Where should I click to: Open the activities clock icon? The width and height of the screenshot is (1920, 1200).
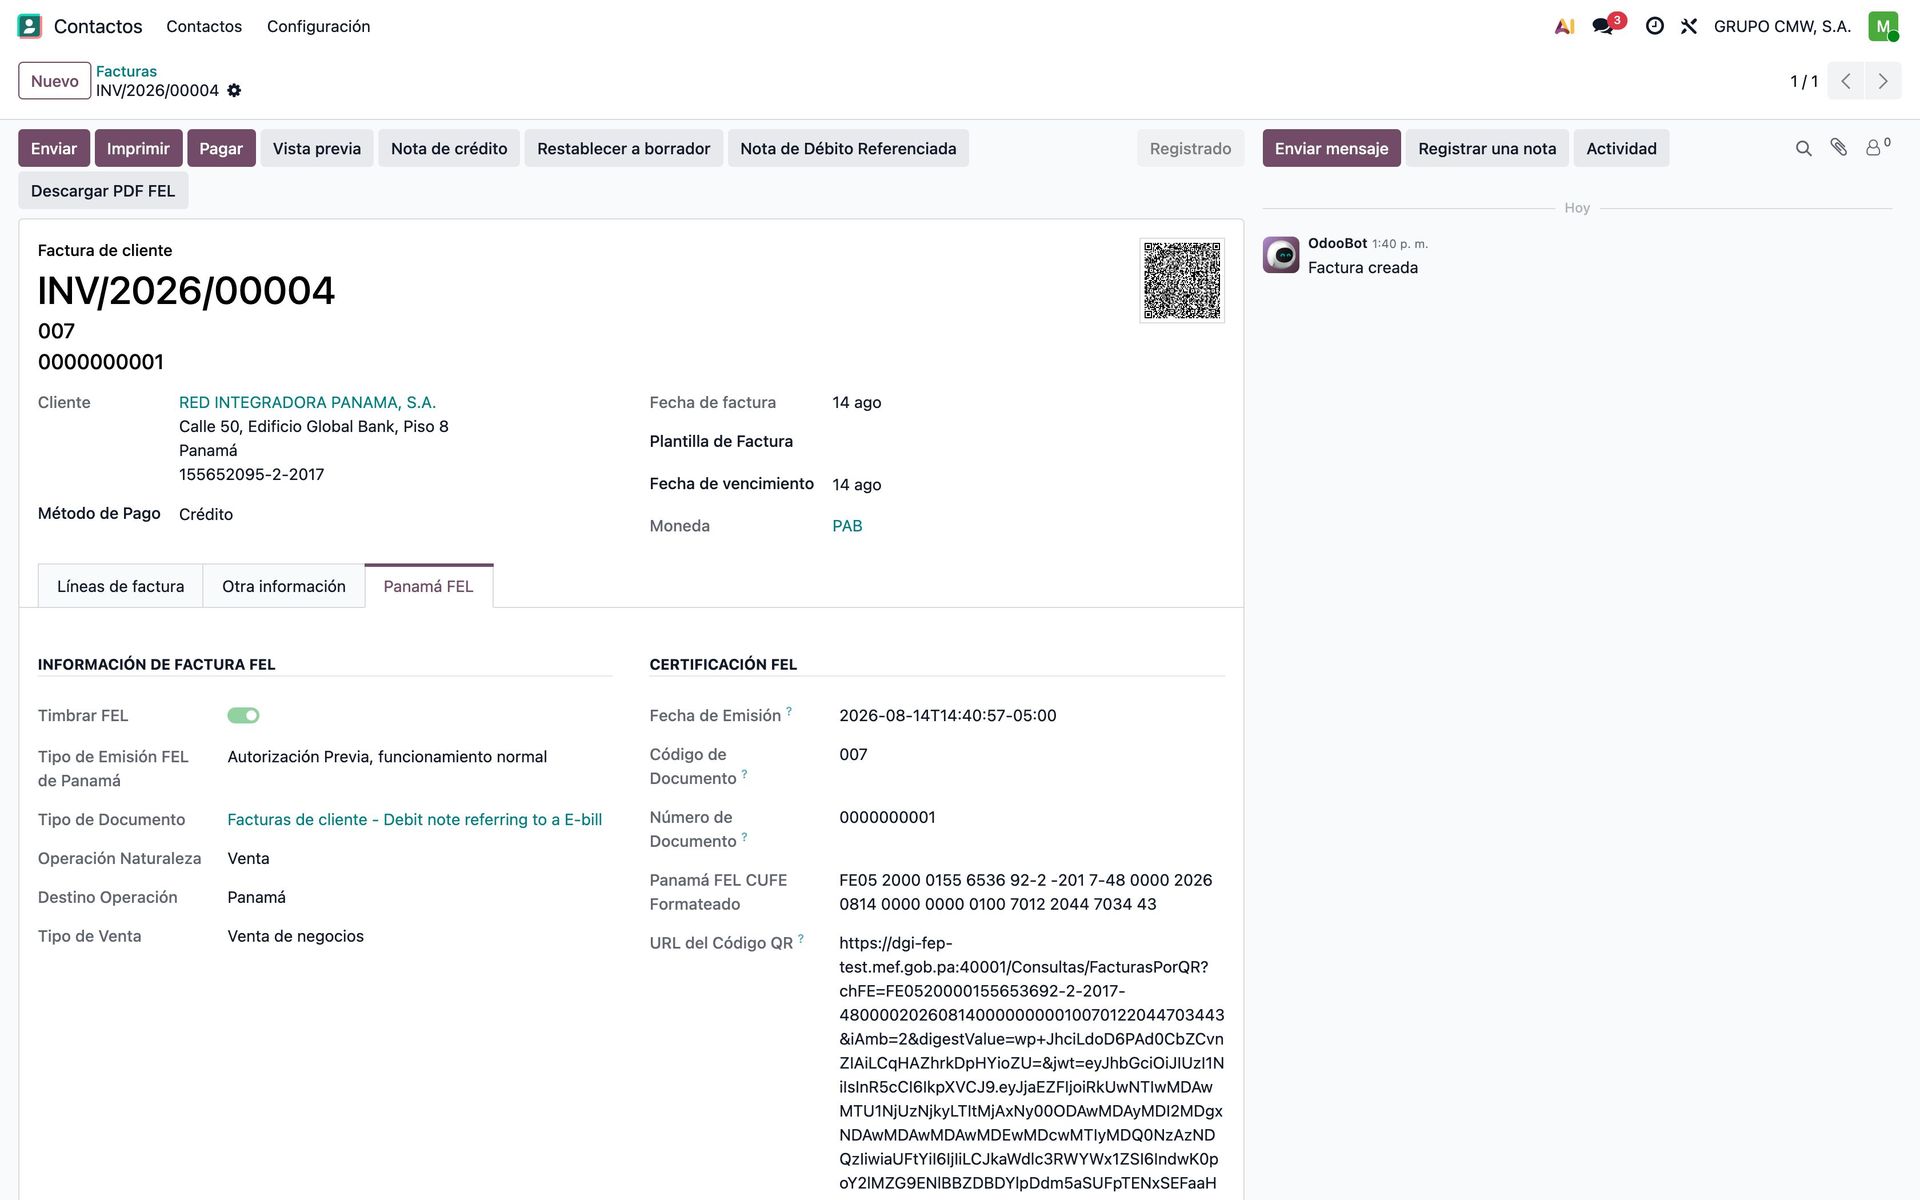pos(1655,26)
